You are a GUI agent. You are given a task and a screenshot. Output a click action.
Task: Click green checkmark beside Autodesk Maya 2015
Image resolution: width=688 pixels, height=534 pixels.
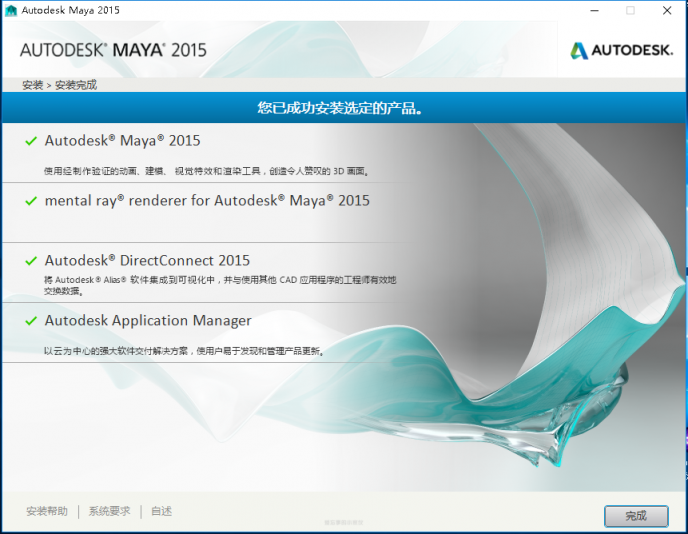coord(31,141)
